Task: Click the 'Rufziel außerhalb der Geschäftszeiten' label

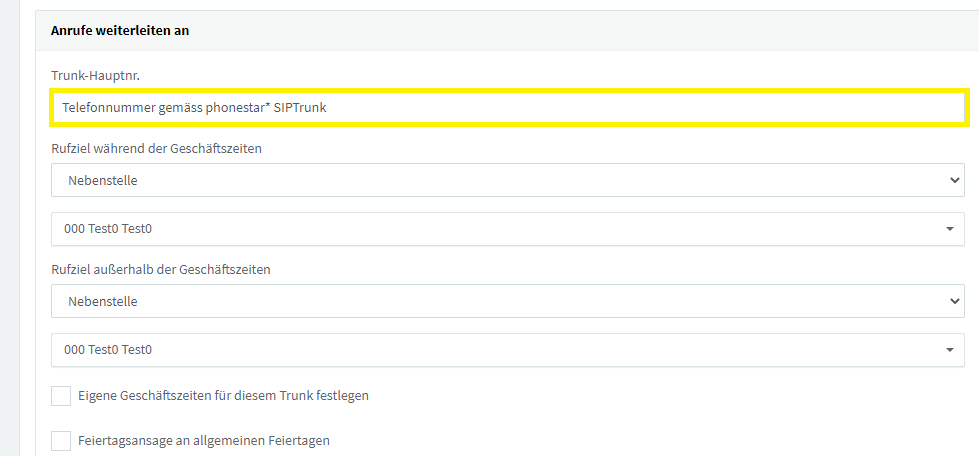Action: (160, 270)
